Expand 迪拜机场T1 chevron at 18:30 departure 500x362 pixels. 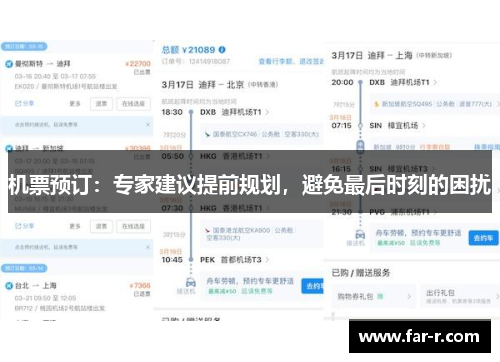[x=267, y=112]
